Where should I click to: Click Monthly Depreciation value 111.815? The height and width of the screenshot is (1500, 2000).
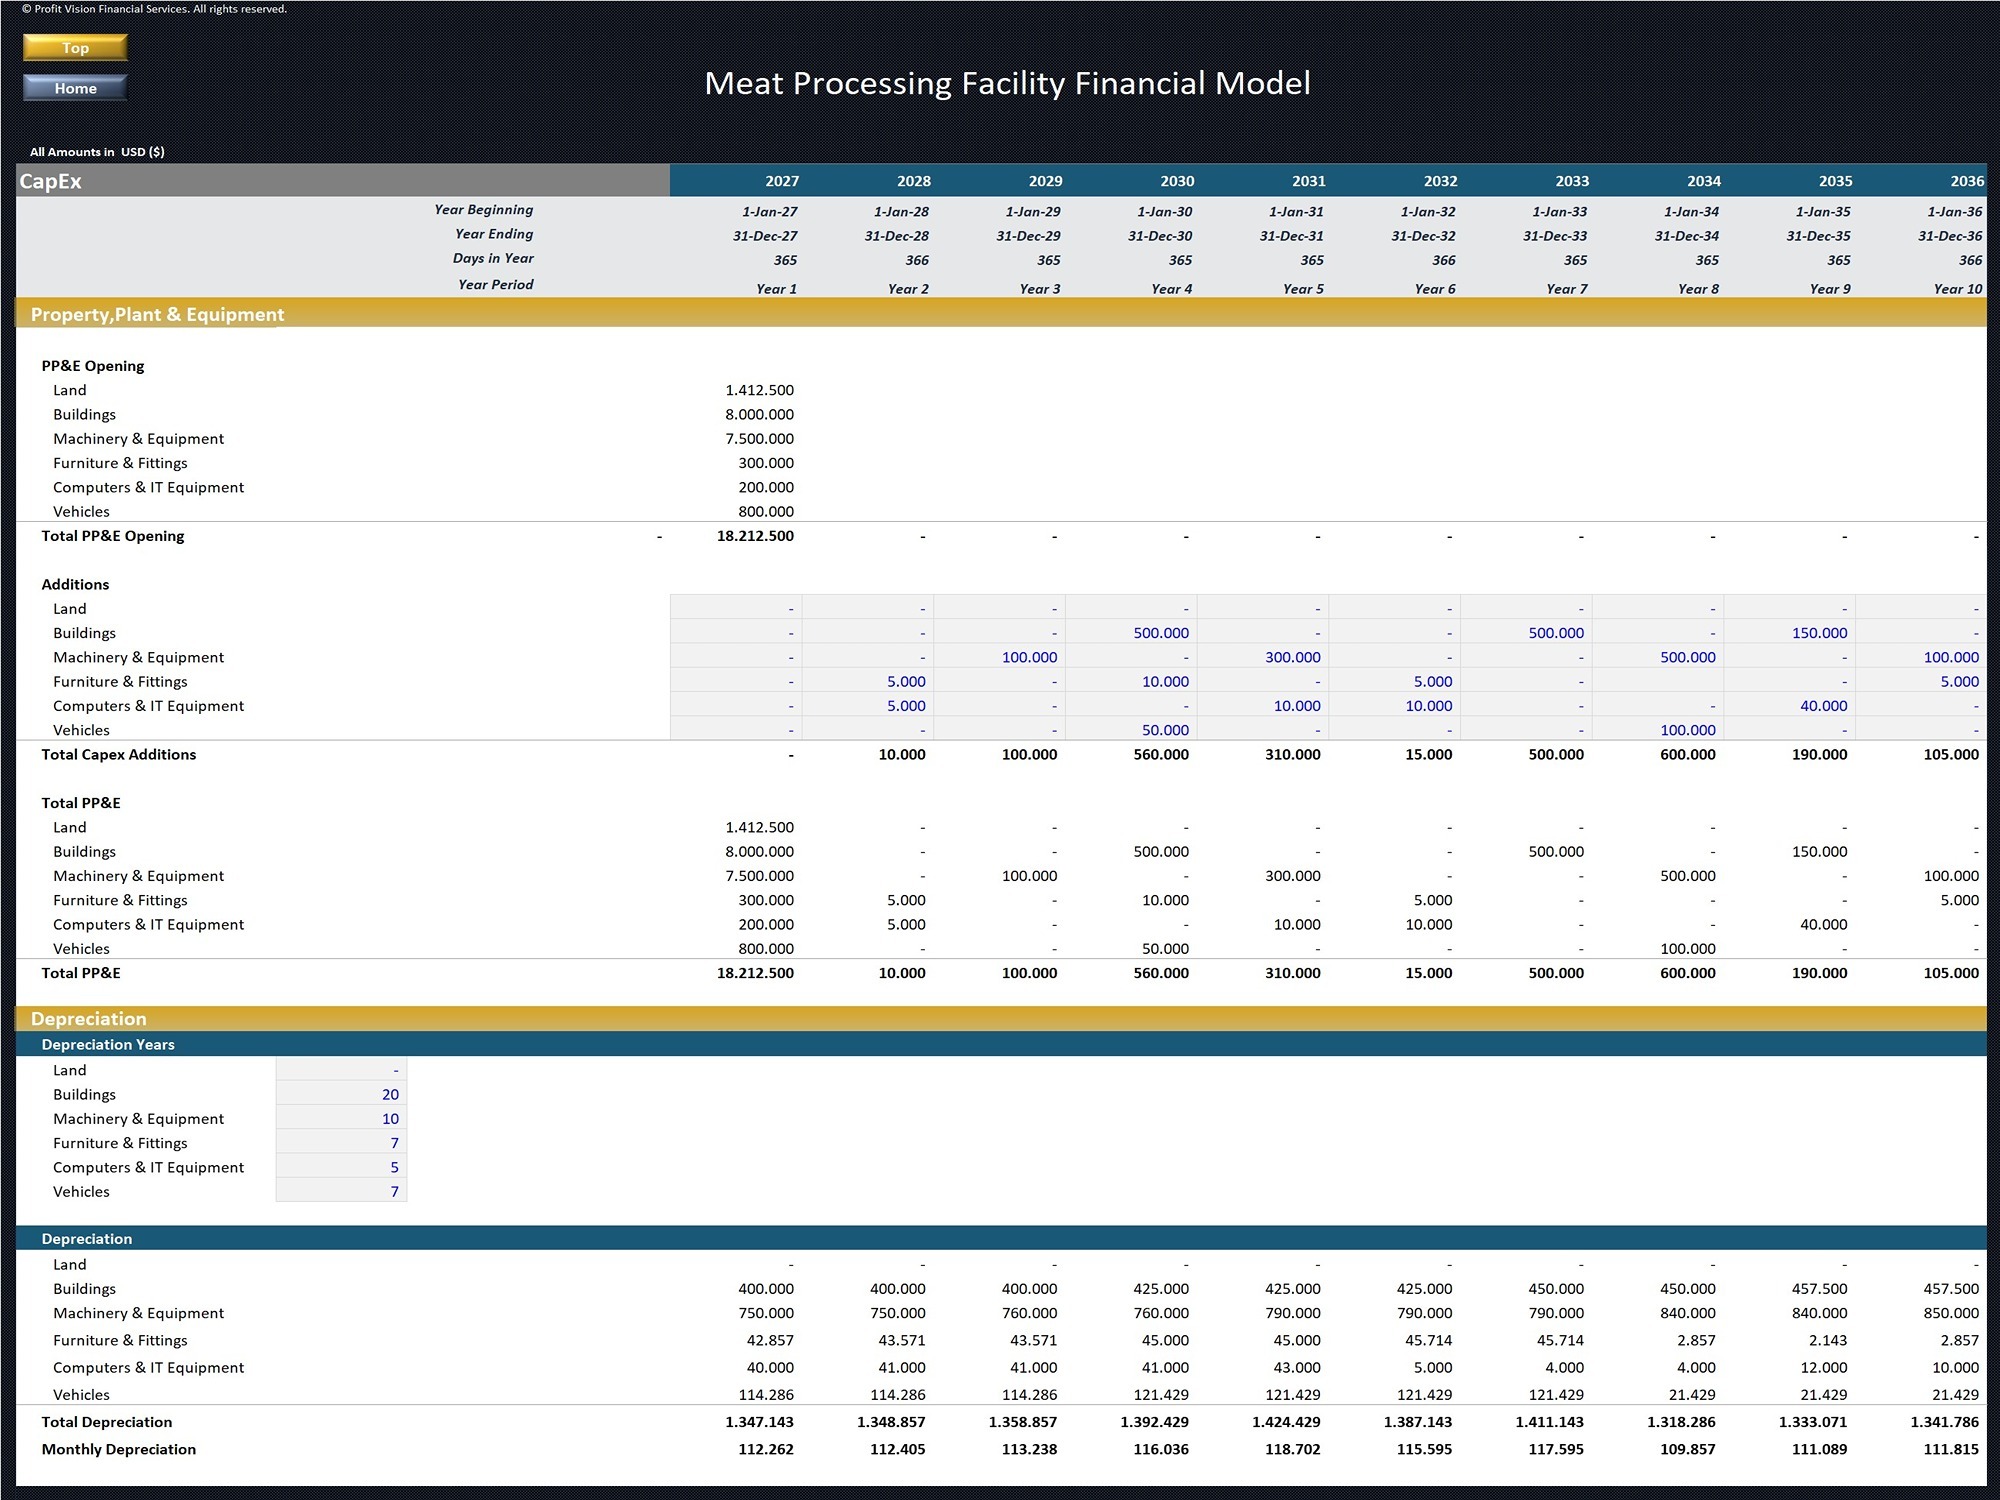(1951, 1449)
